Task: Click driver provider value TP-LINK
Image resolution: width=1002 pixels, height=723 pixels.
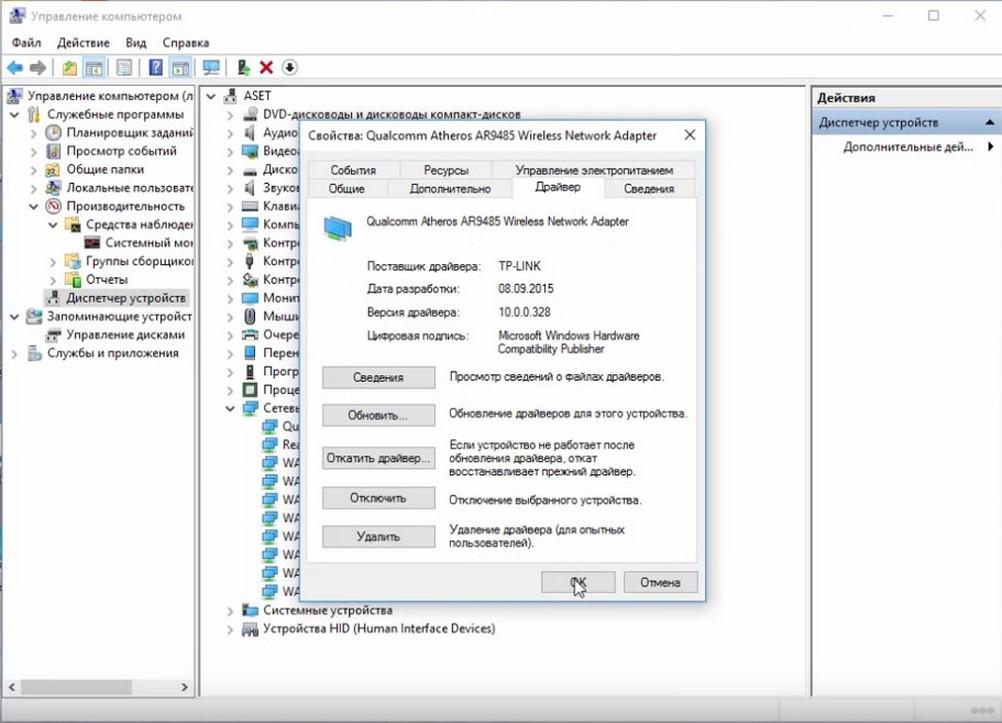Action: [x=519, y=266]
